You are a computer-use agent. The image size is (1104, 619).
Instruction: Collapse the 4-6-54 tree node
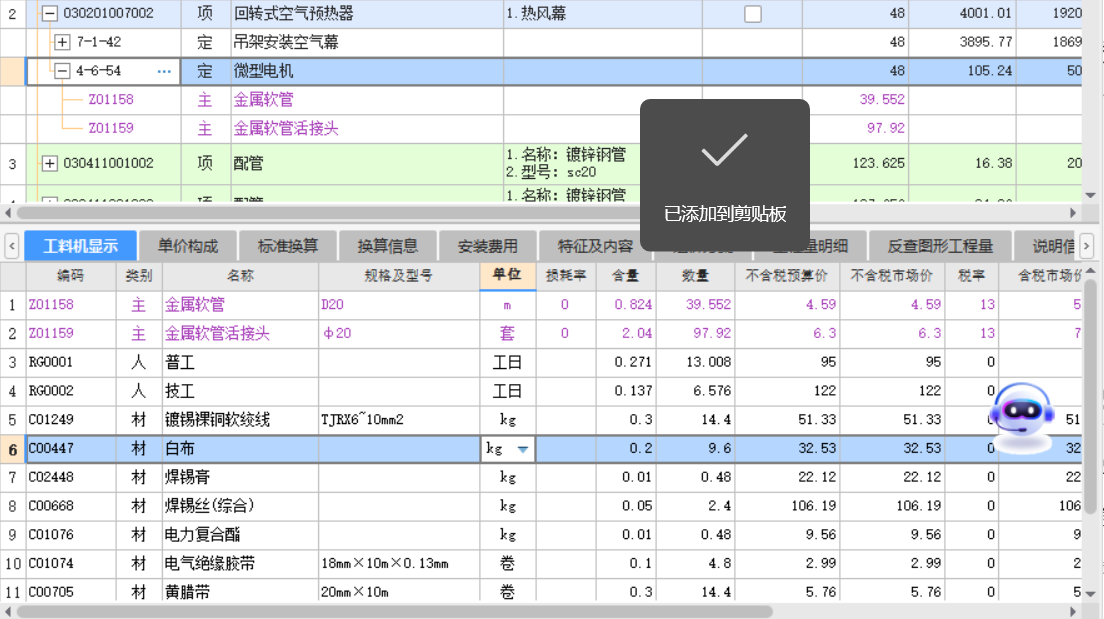pos(62,71)
